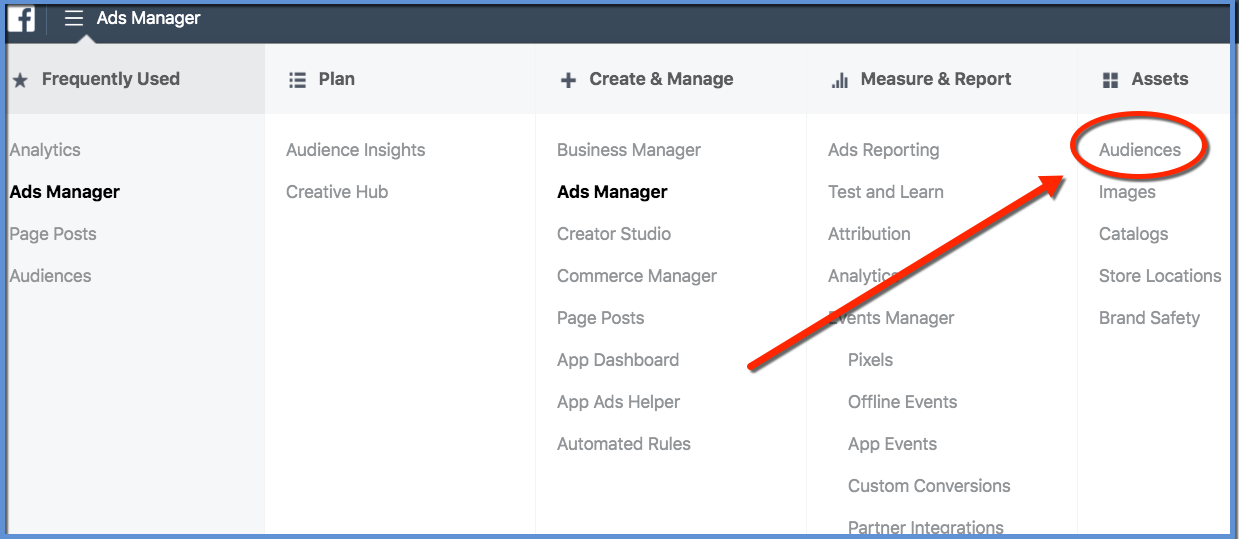Viewport: 1239px width, 539px height.
Task: Open Page Posts under Frequently Used
Action: pos(53,234)
